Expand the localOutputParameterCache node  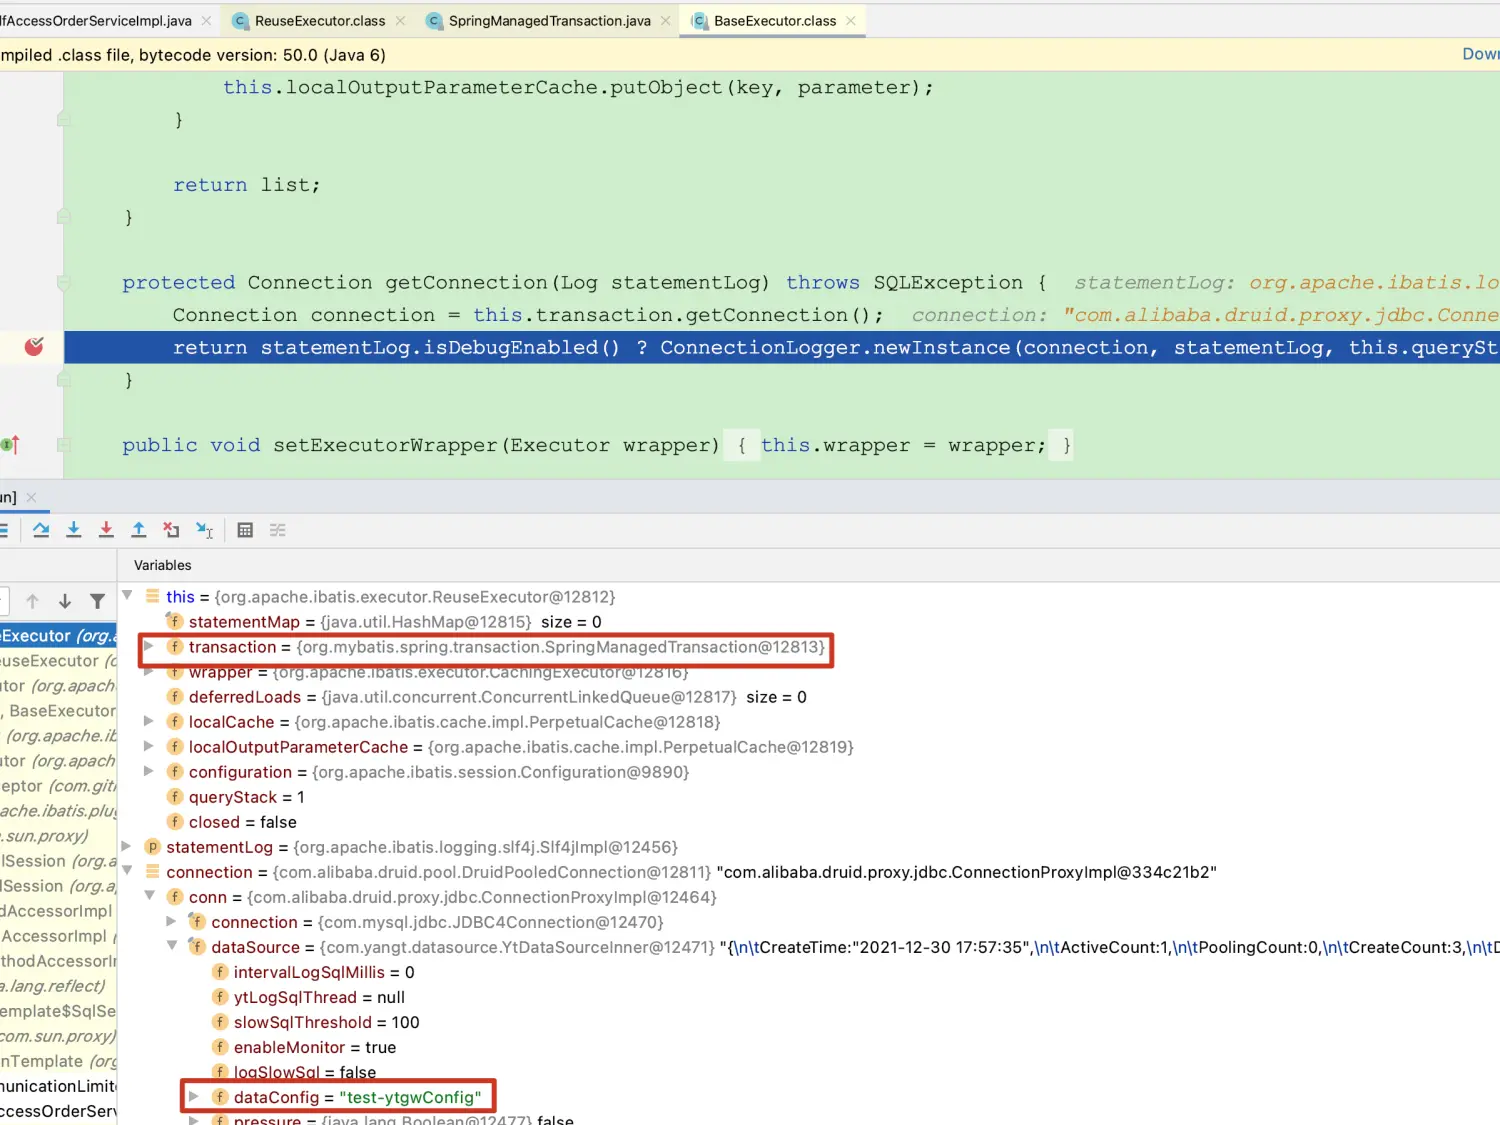click(149, 747)
